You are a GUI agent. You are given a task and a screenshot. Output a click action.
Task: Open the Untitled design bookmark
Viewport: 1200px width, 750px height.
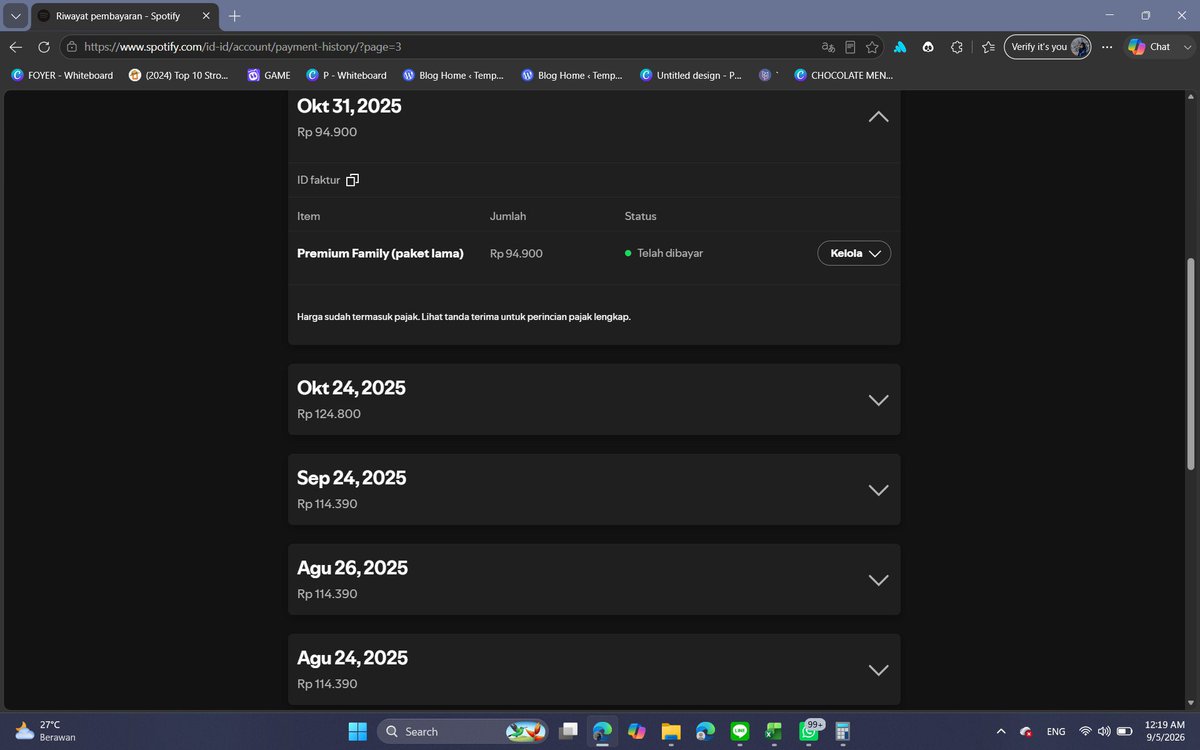(691, 75)
